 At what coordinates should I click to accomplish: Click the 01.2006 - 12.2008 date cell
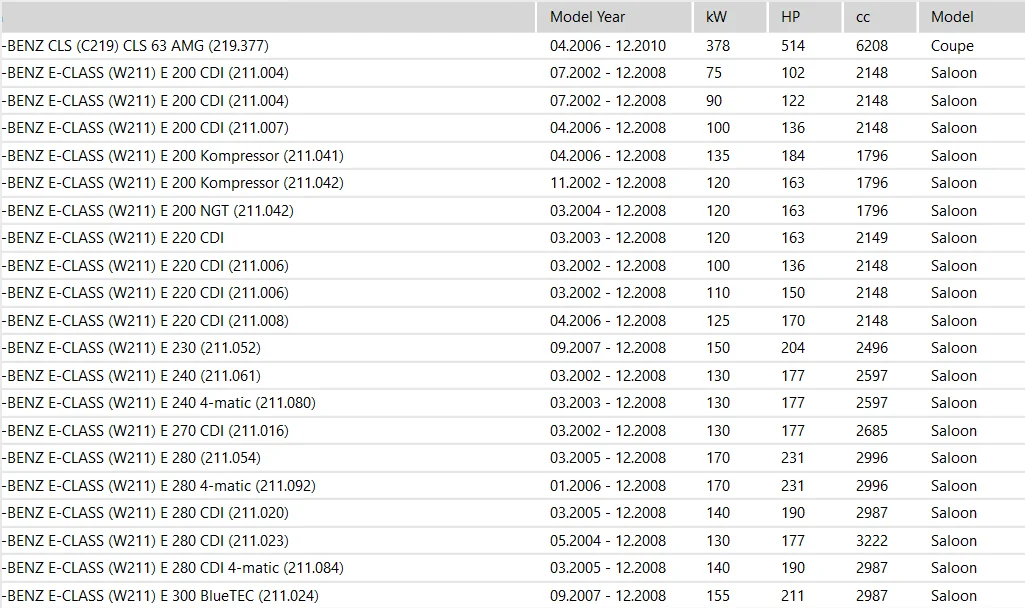pyautogui.click(x=608, y=486)
